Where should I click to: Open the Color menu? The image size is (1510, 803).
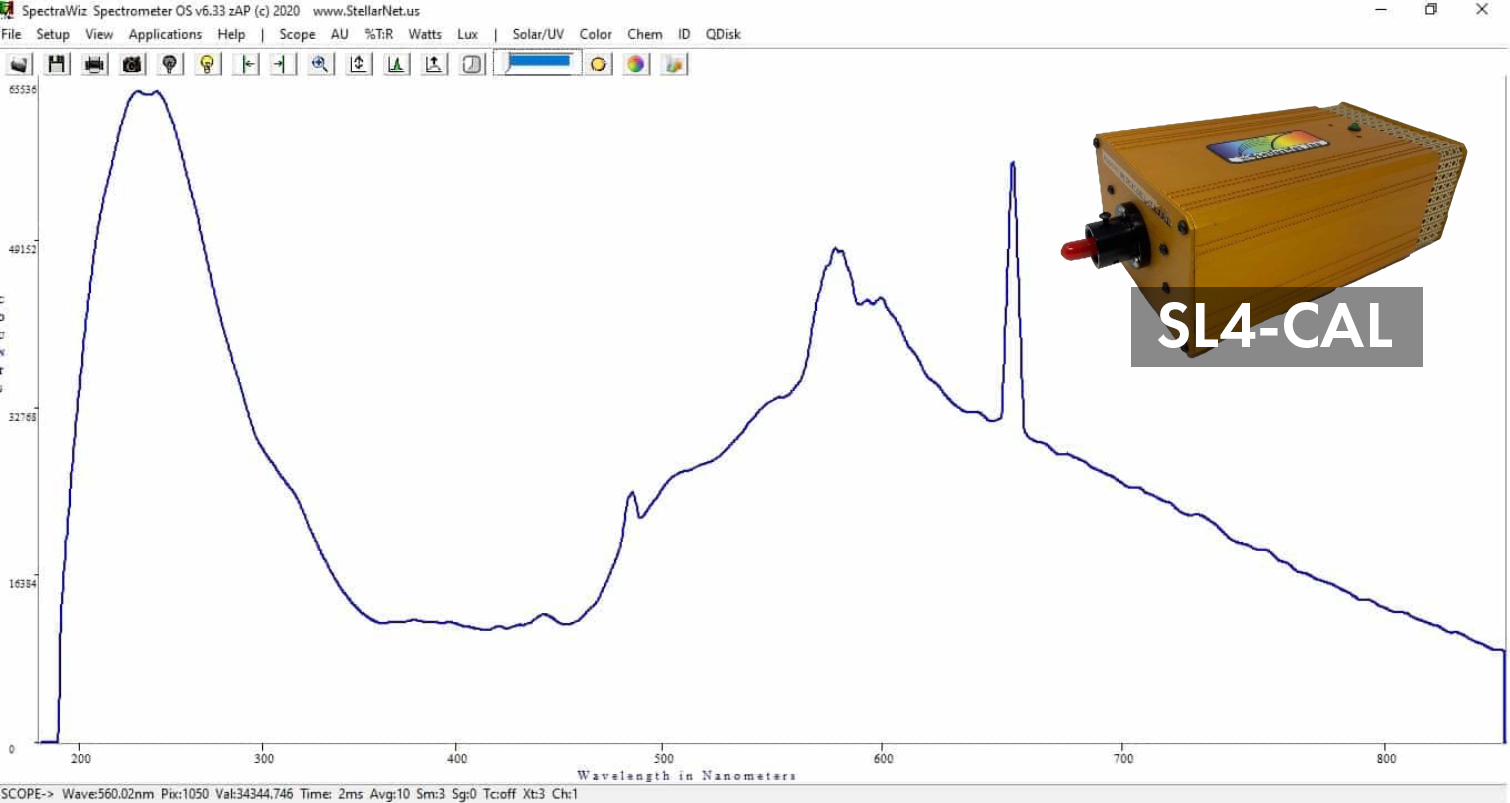click(595, 34)
